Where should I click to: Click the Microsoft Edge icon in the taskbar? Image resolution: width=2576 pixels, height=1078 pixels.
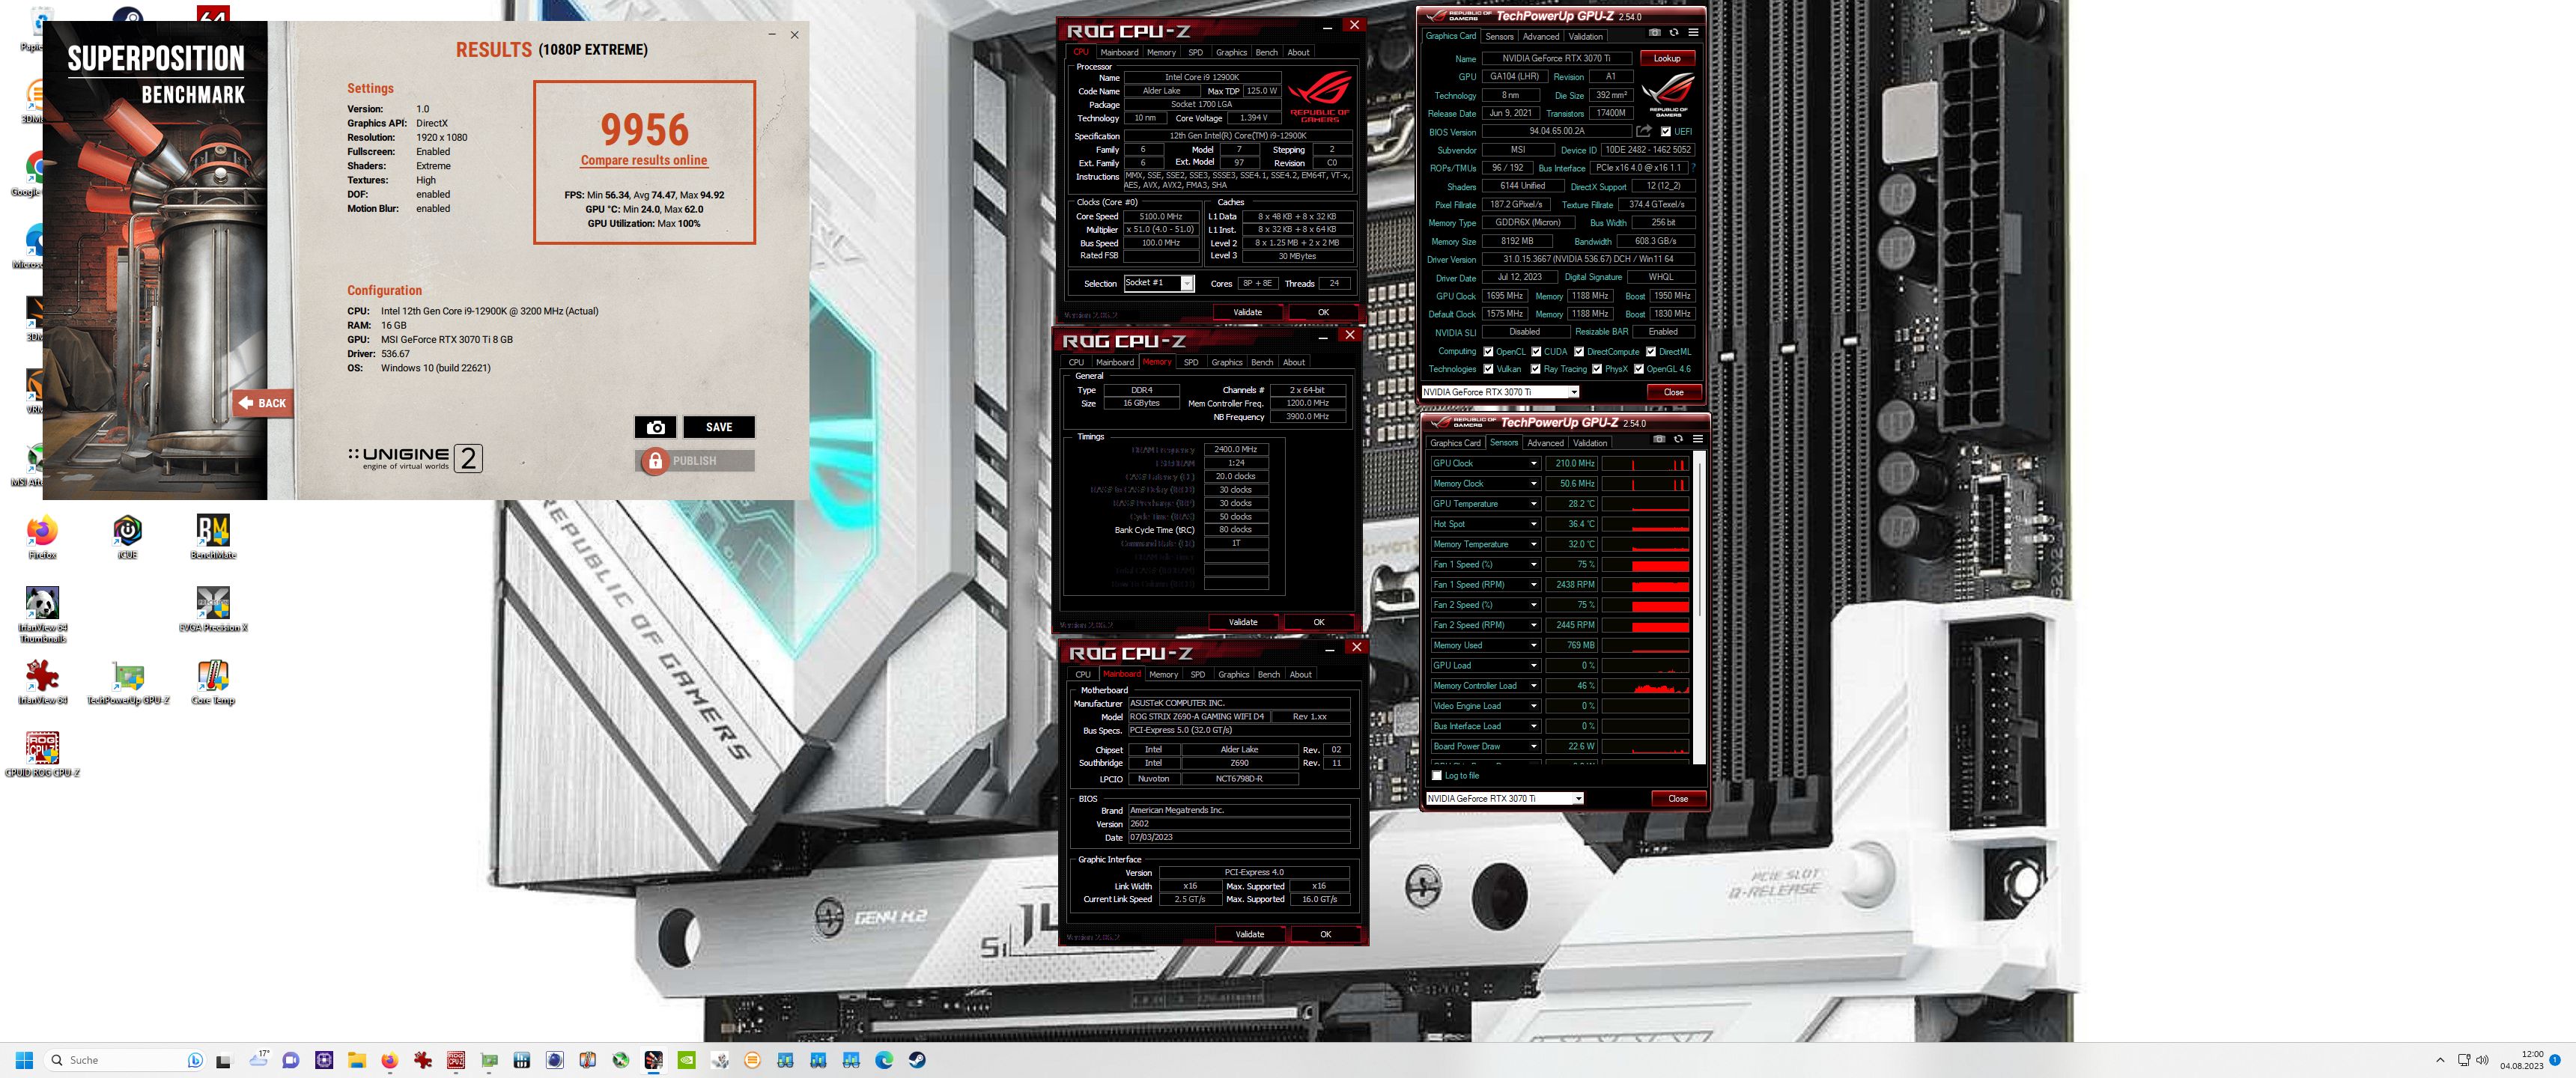tap(884, 1060)
